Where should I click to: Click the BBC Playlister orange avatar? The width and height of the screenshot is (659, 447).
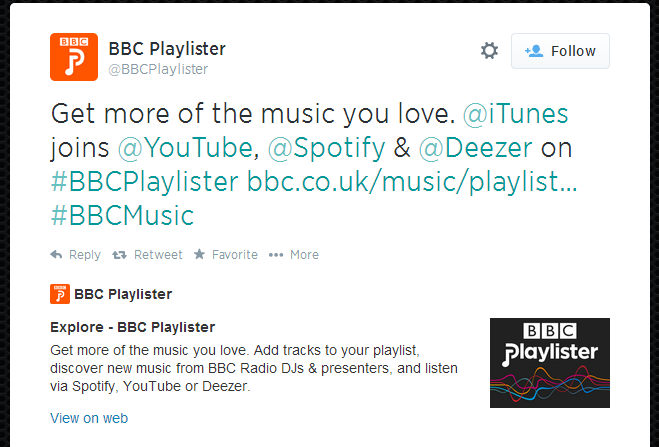[74, 57]
